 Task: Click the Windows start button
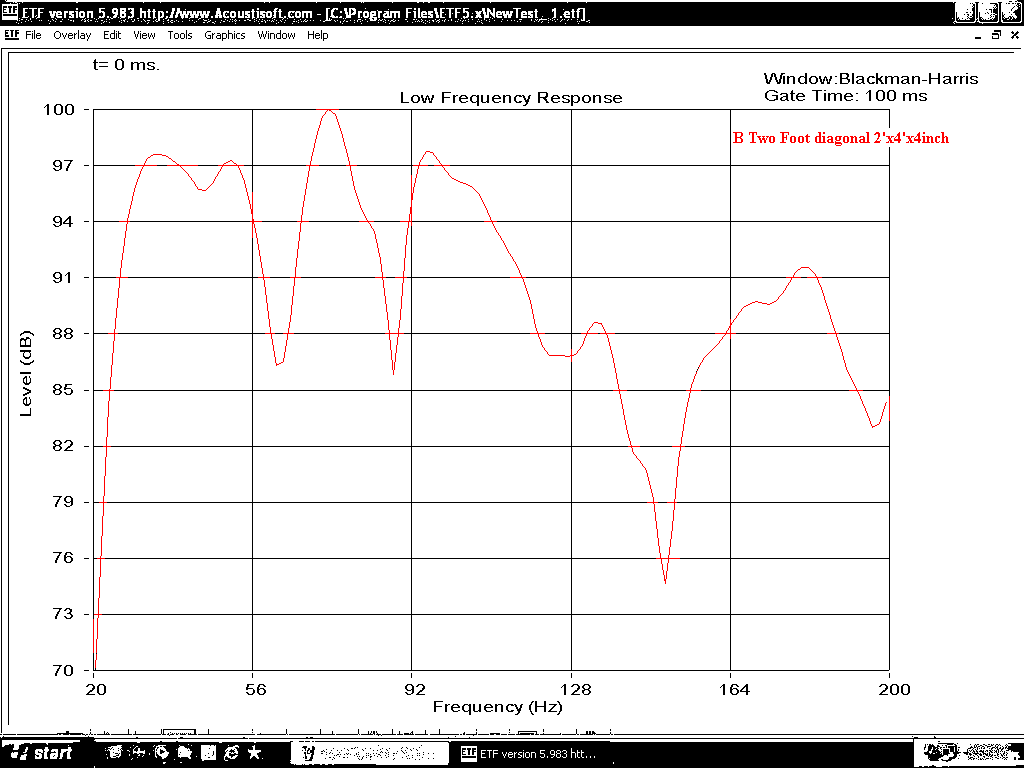pos(40,753)
